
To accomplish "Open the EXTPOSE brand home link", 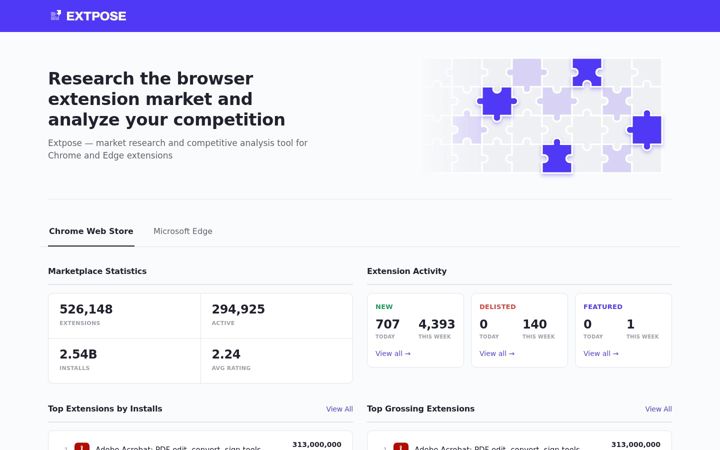I will [88, 16].
